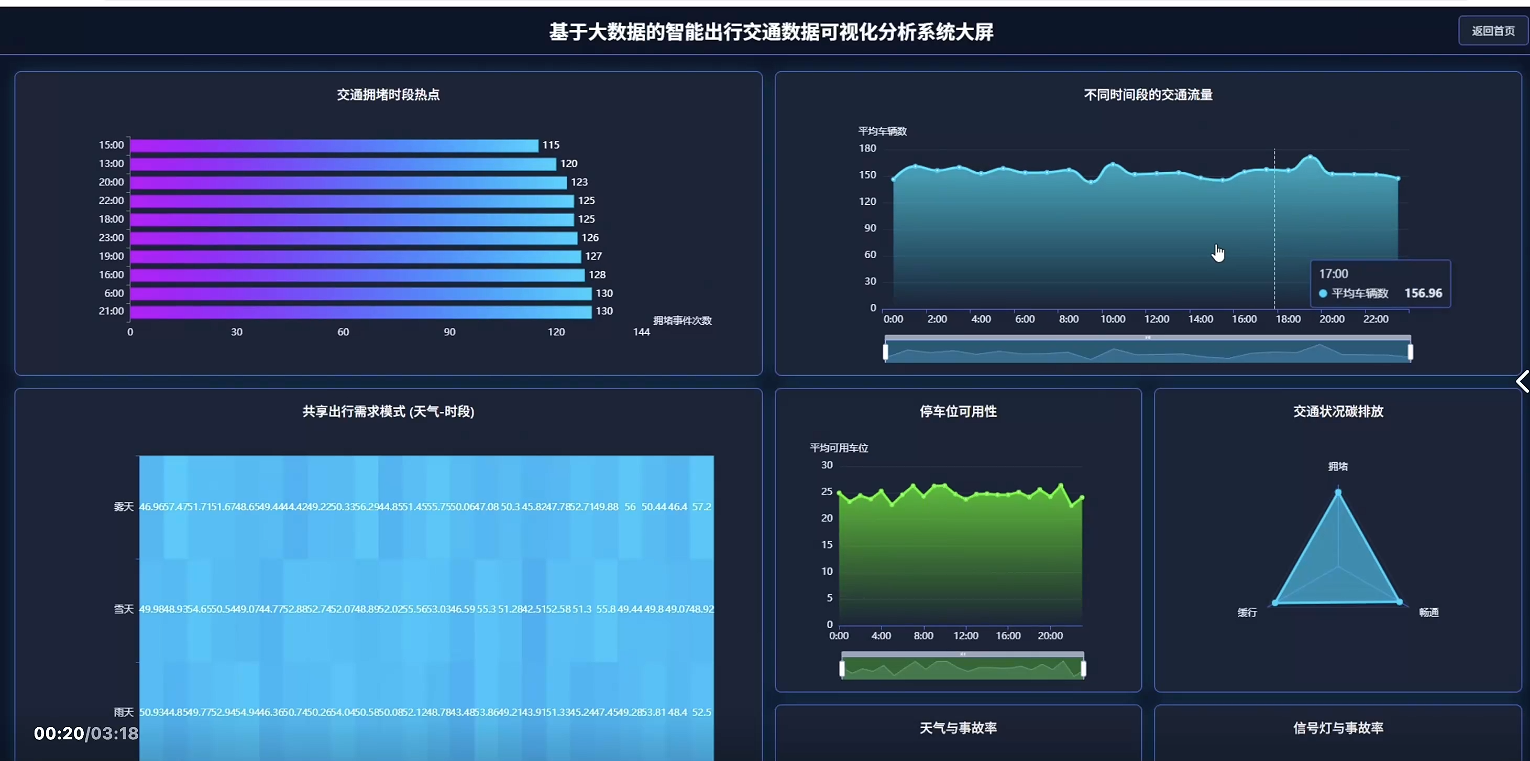The width and height of the screenshot is (1530, 761).
Task: Click the 6:00 bar in the congestion hotspot chart
Action: pyautogui.click(x=361, y=293)
